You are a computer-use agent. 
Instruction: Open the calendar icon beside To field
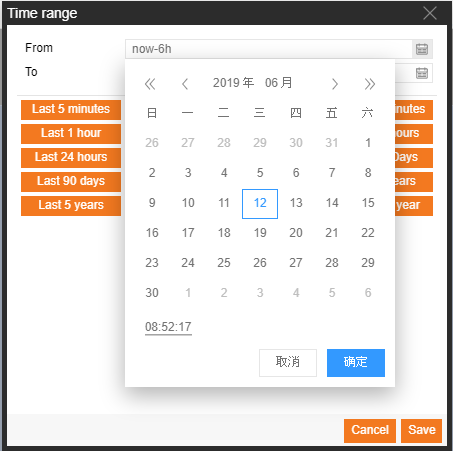coord(422,73)
